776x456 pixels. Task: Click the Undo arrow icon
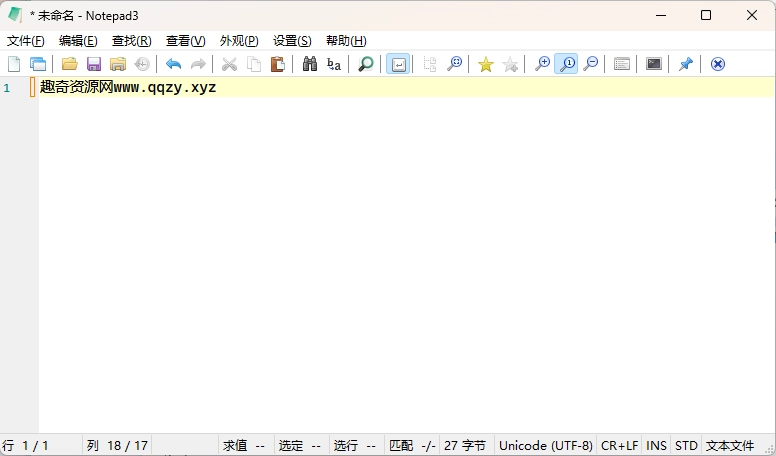[x=173, y=64]
